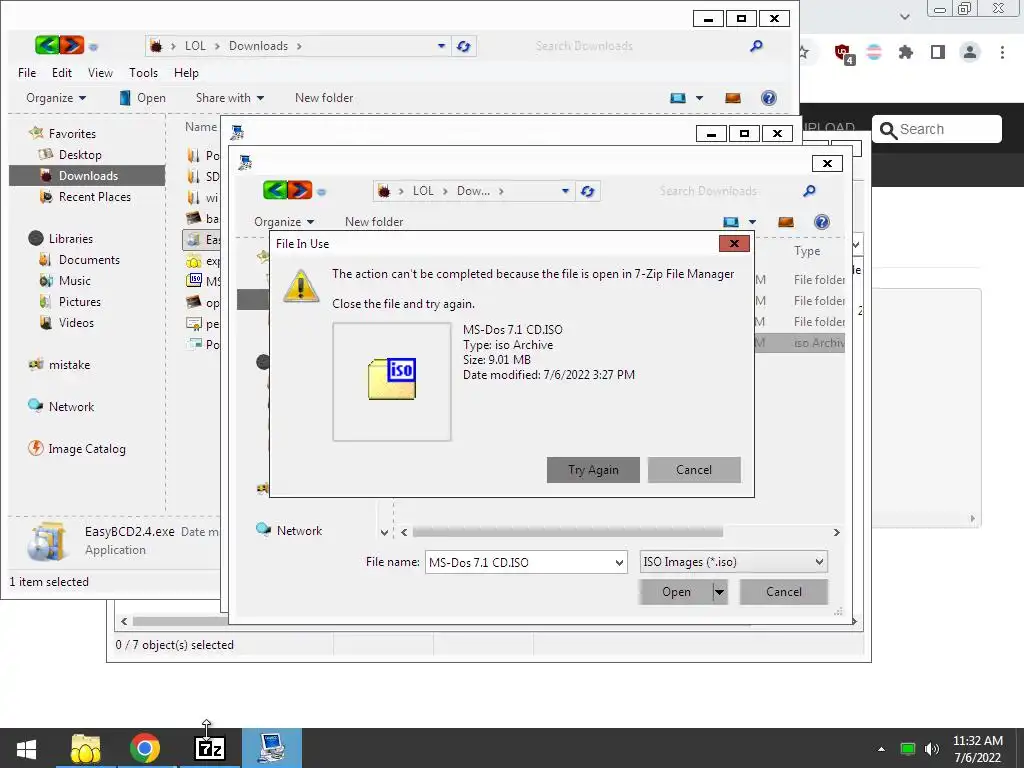Click the File name input field
Viewport: 1024px width, 768px height.
[x=519, y=562]
